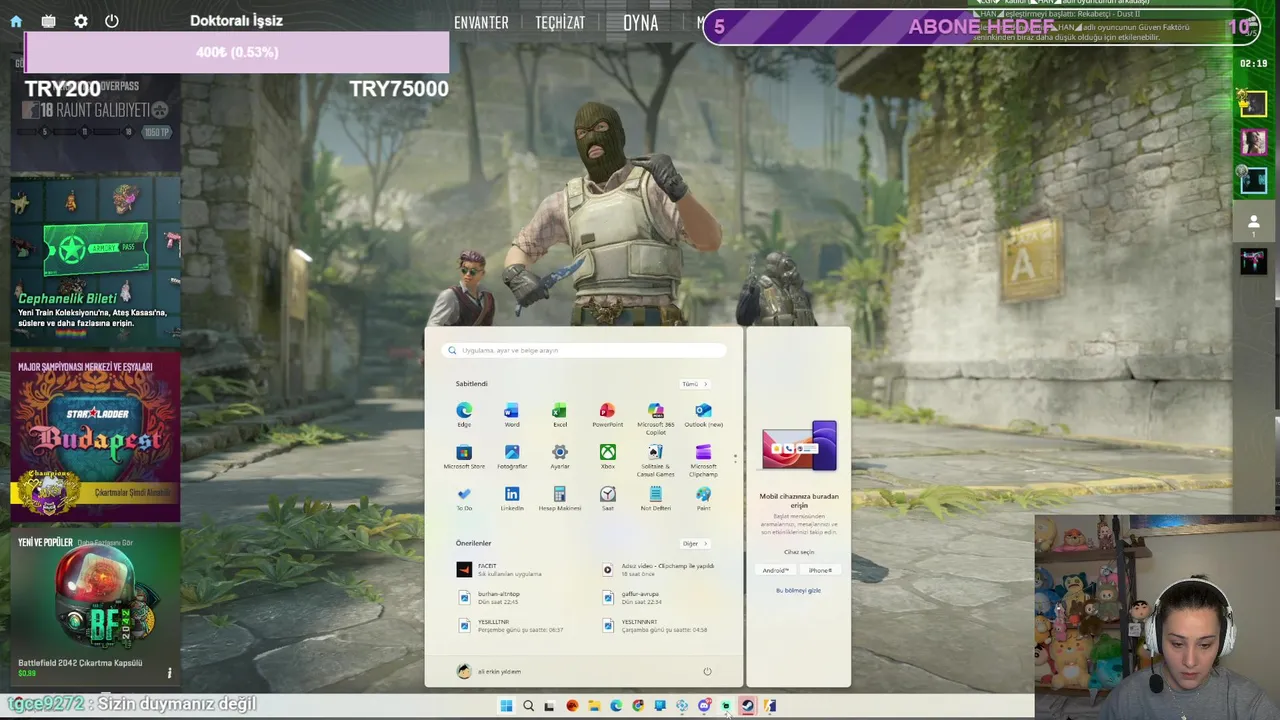Open Microsoft 365 Copilot app
Screen dimensions: 1280x720
point(655,418)
